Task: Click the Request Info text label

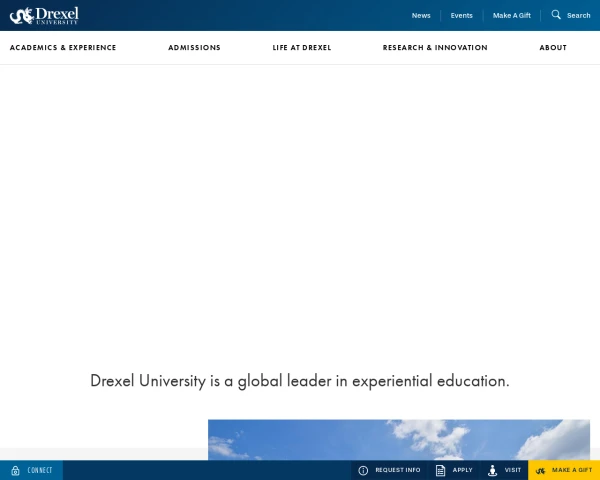Action: [x=398, y=470]
